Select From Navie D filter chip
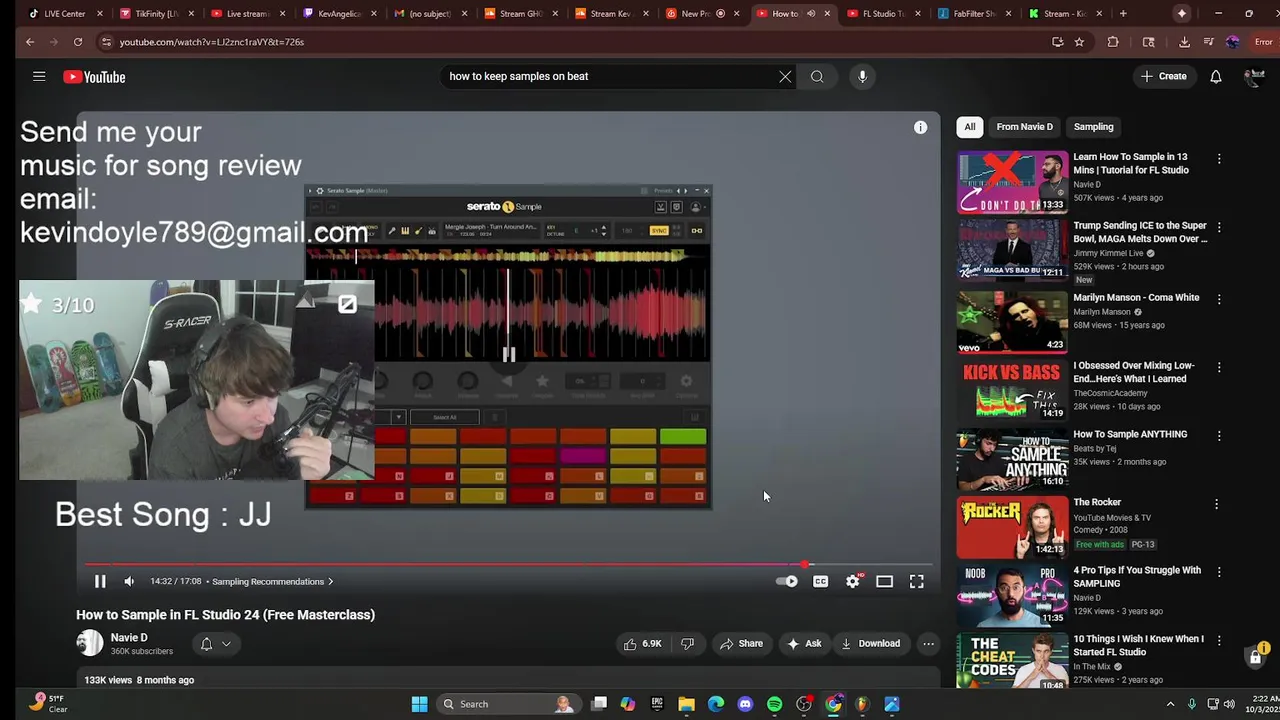The image size is (1280, 720). click(1024, 127)
